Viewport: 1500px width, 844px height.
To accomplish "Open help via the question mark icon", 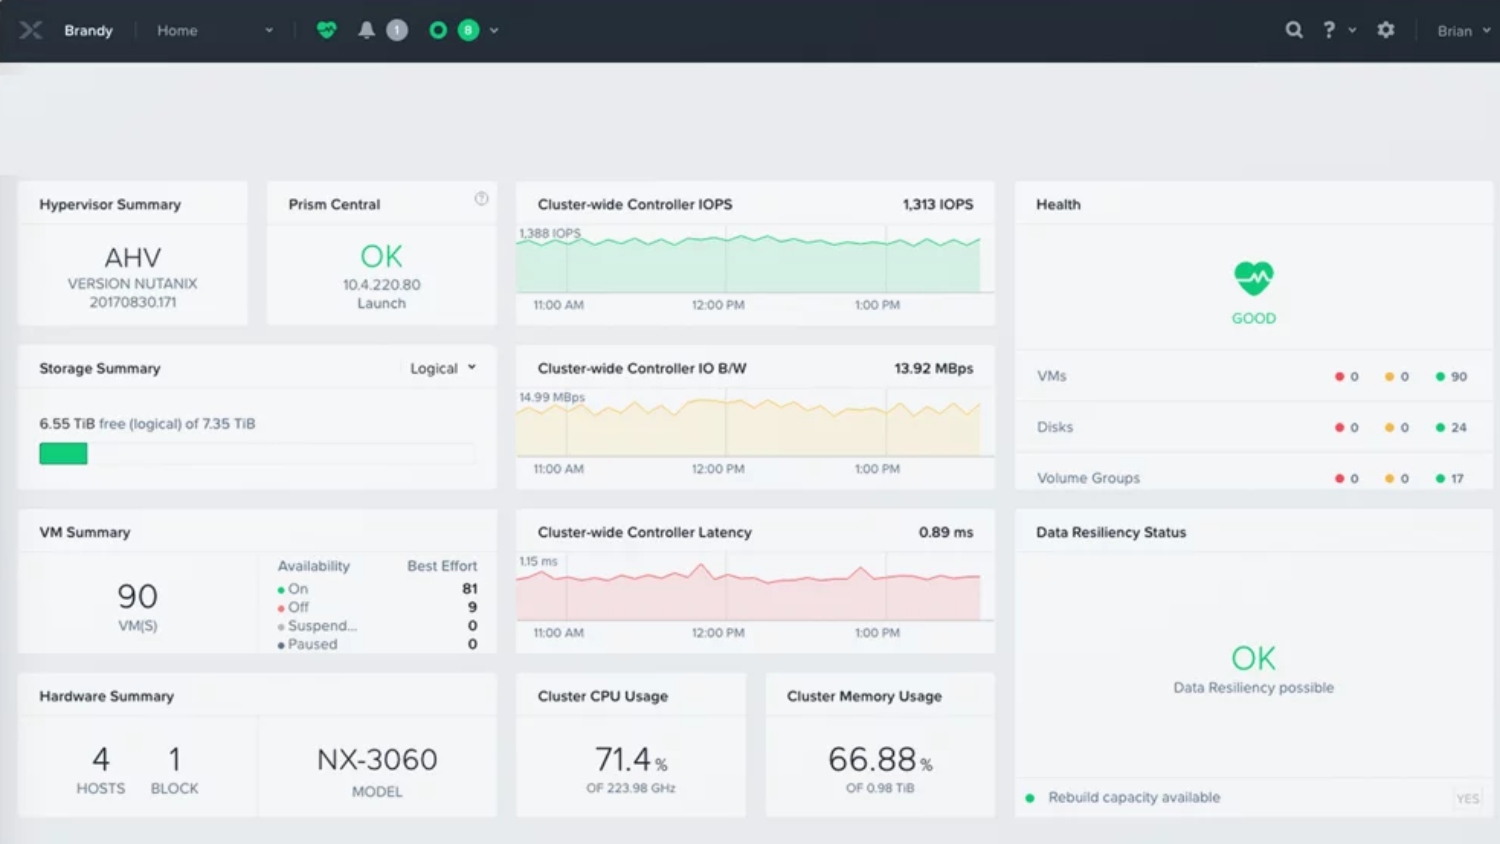I will pyautogui.click(x=1328, y=30).
